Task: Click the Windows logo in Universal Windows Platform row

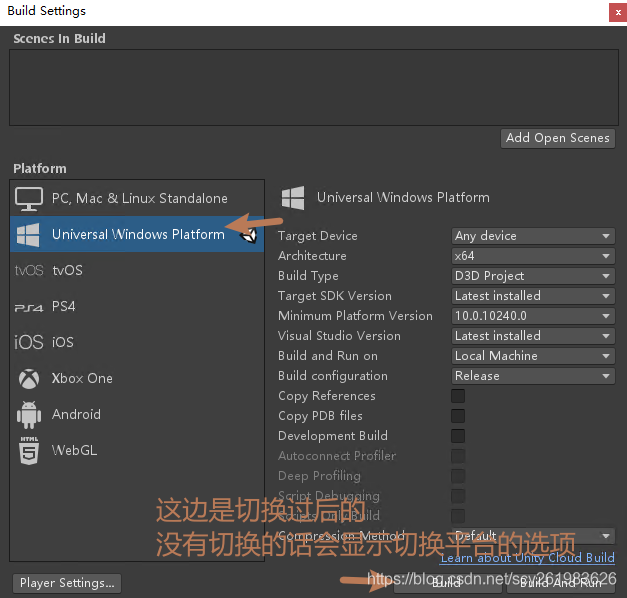Action: pyautogui.click(x=28, y=234)
